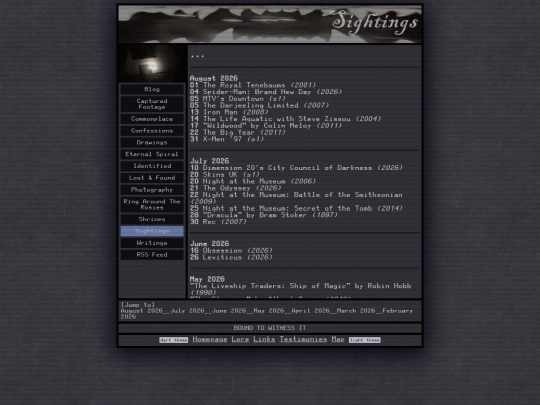Jump to June 2026 entries
The height and width of the screenshot is (405, 540).
(229, 311)
